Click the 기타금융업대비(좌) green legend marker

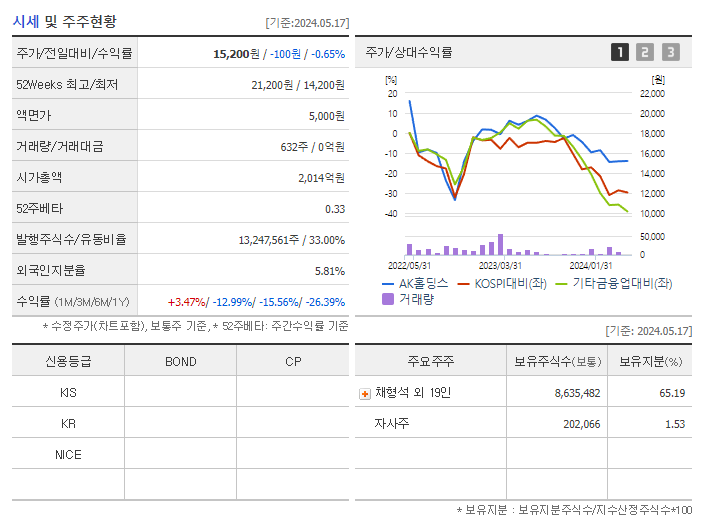tap(561, 284)
